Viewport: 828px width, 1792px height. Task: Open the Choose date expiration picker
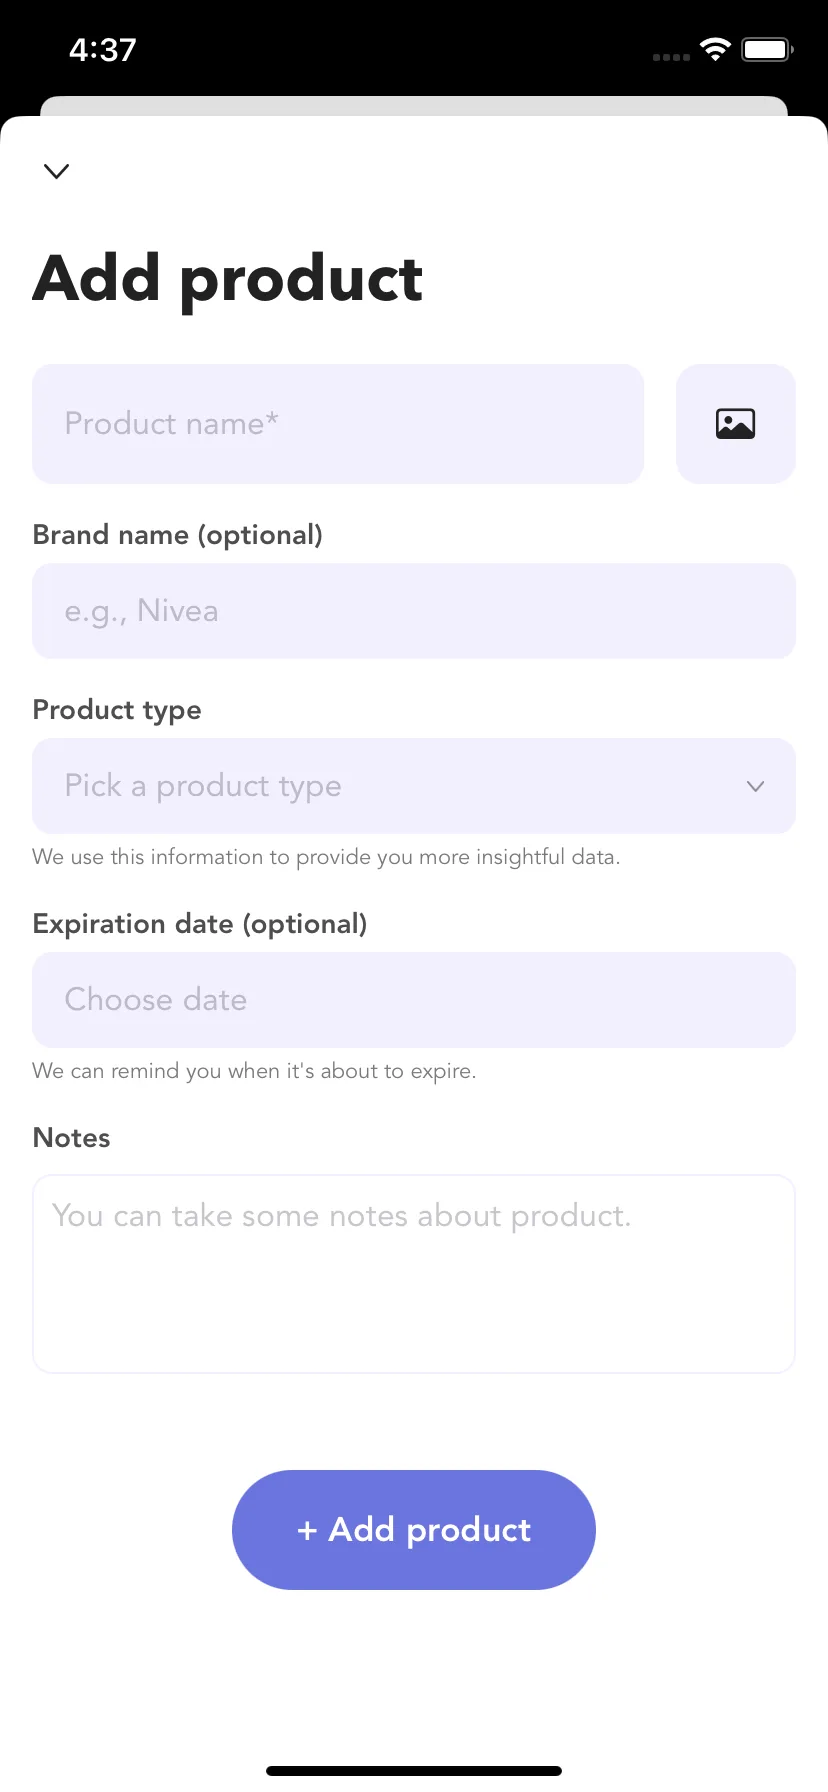point(414,1000)
